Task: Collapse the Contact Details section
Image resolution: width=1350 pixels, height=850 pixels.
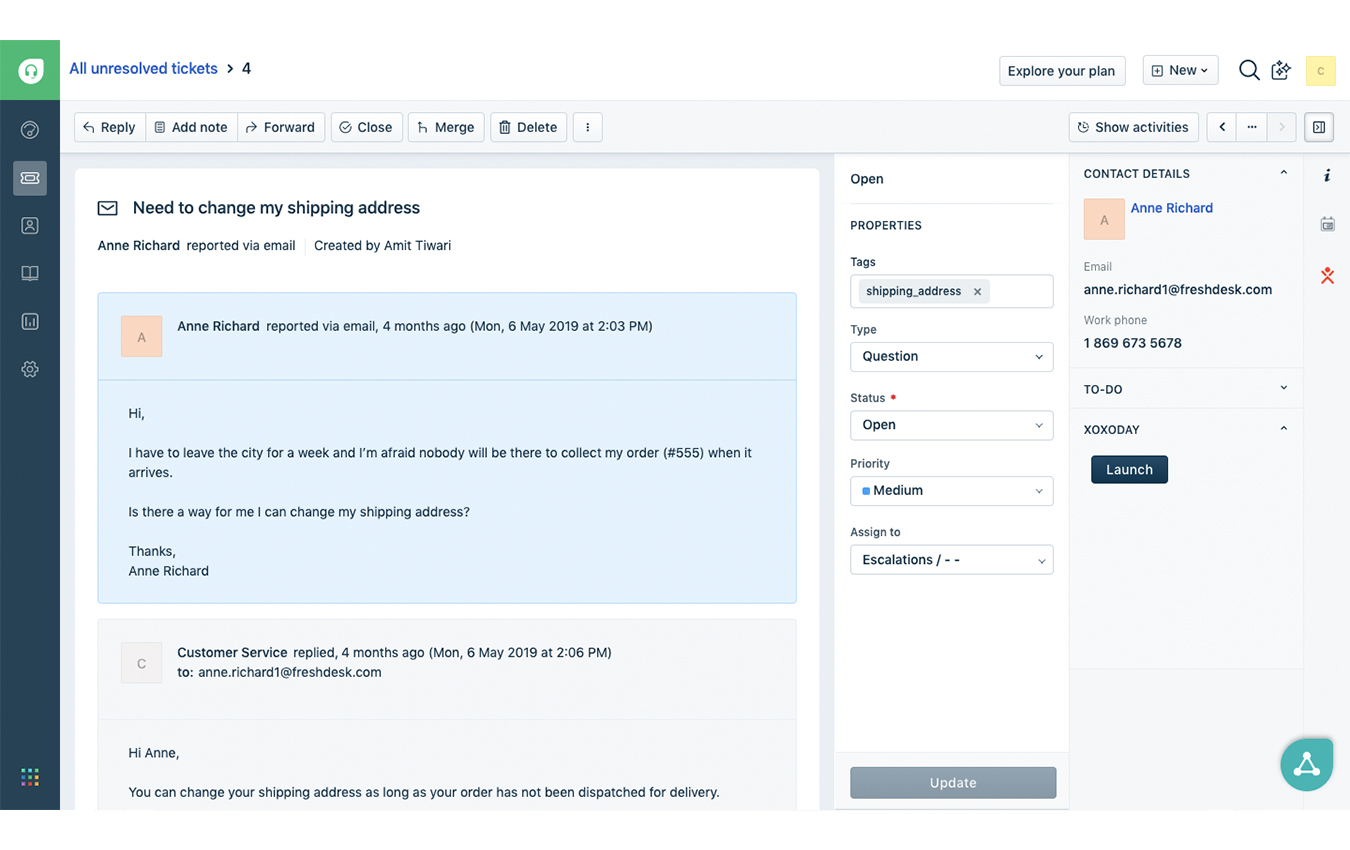Action: click(x=1284, y=172)
